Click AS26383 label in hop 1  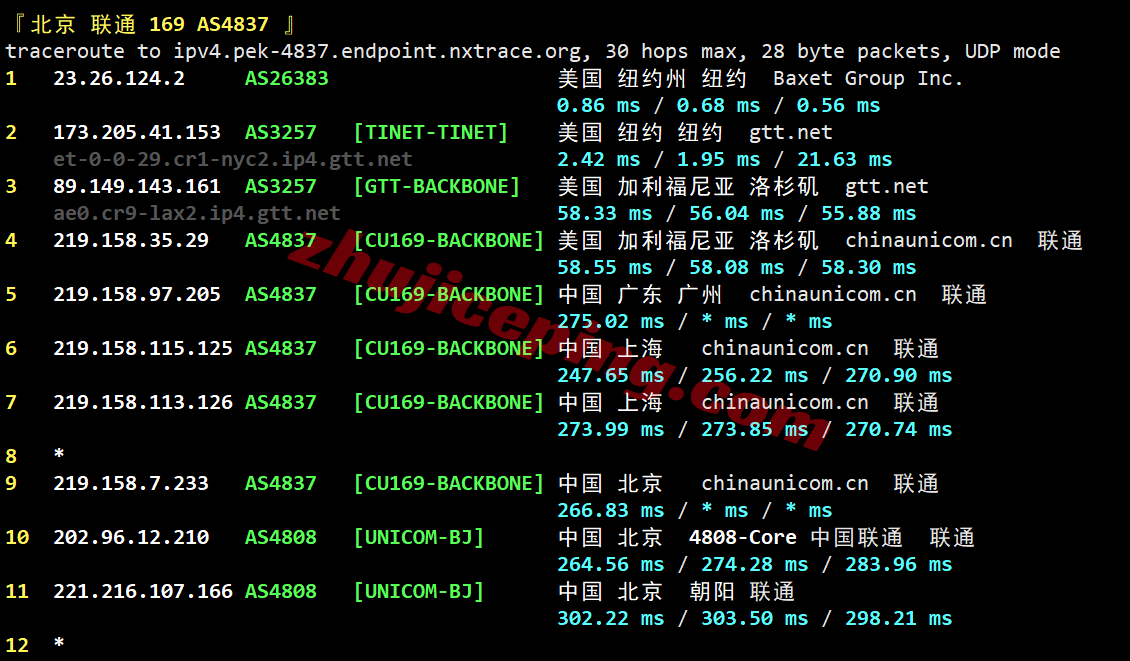(287, 79)
